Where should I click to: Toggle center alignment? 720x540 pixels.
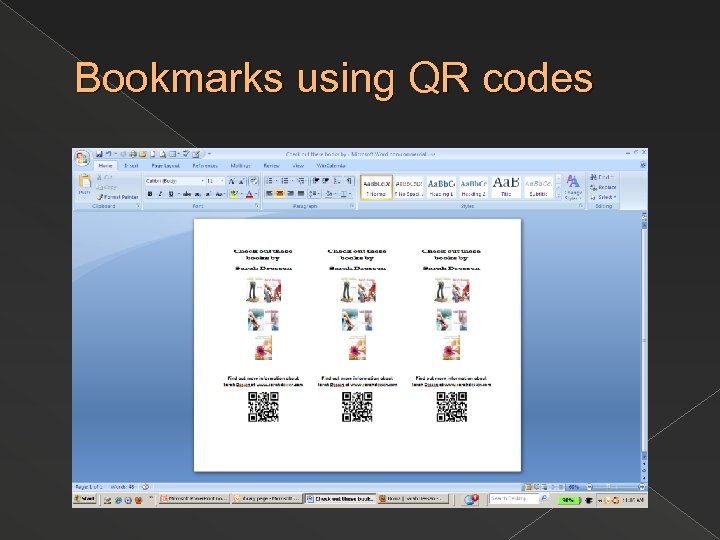(280, 194)
